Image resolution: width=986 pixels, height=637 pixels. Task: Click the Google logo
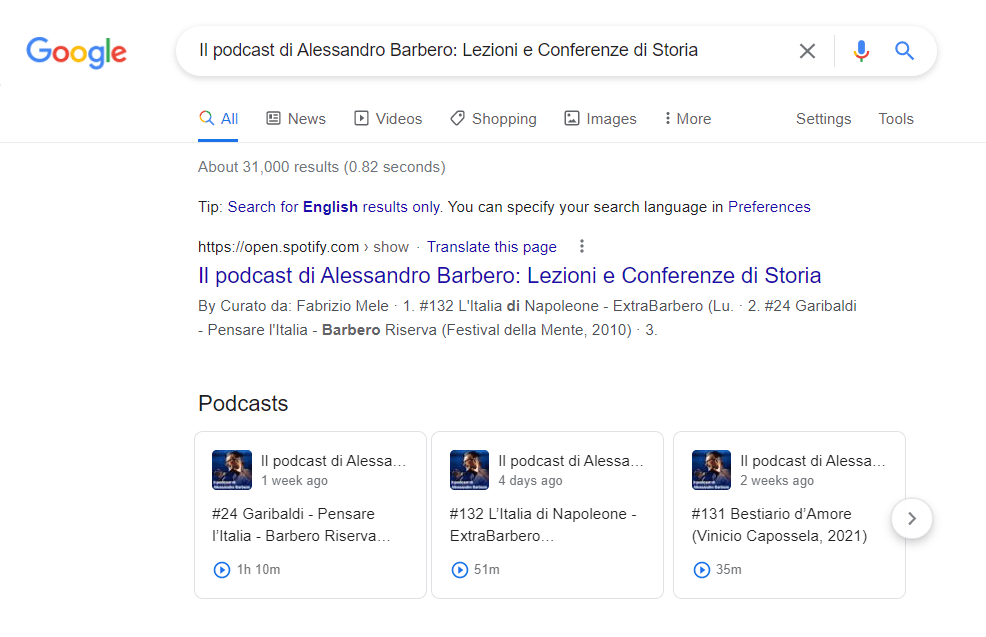point(76,51)
